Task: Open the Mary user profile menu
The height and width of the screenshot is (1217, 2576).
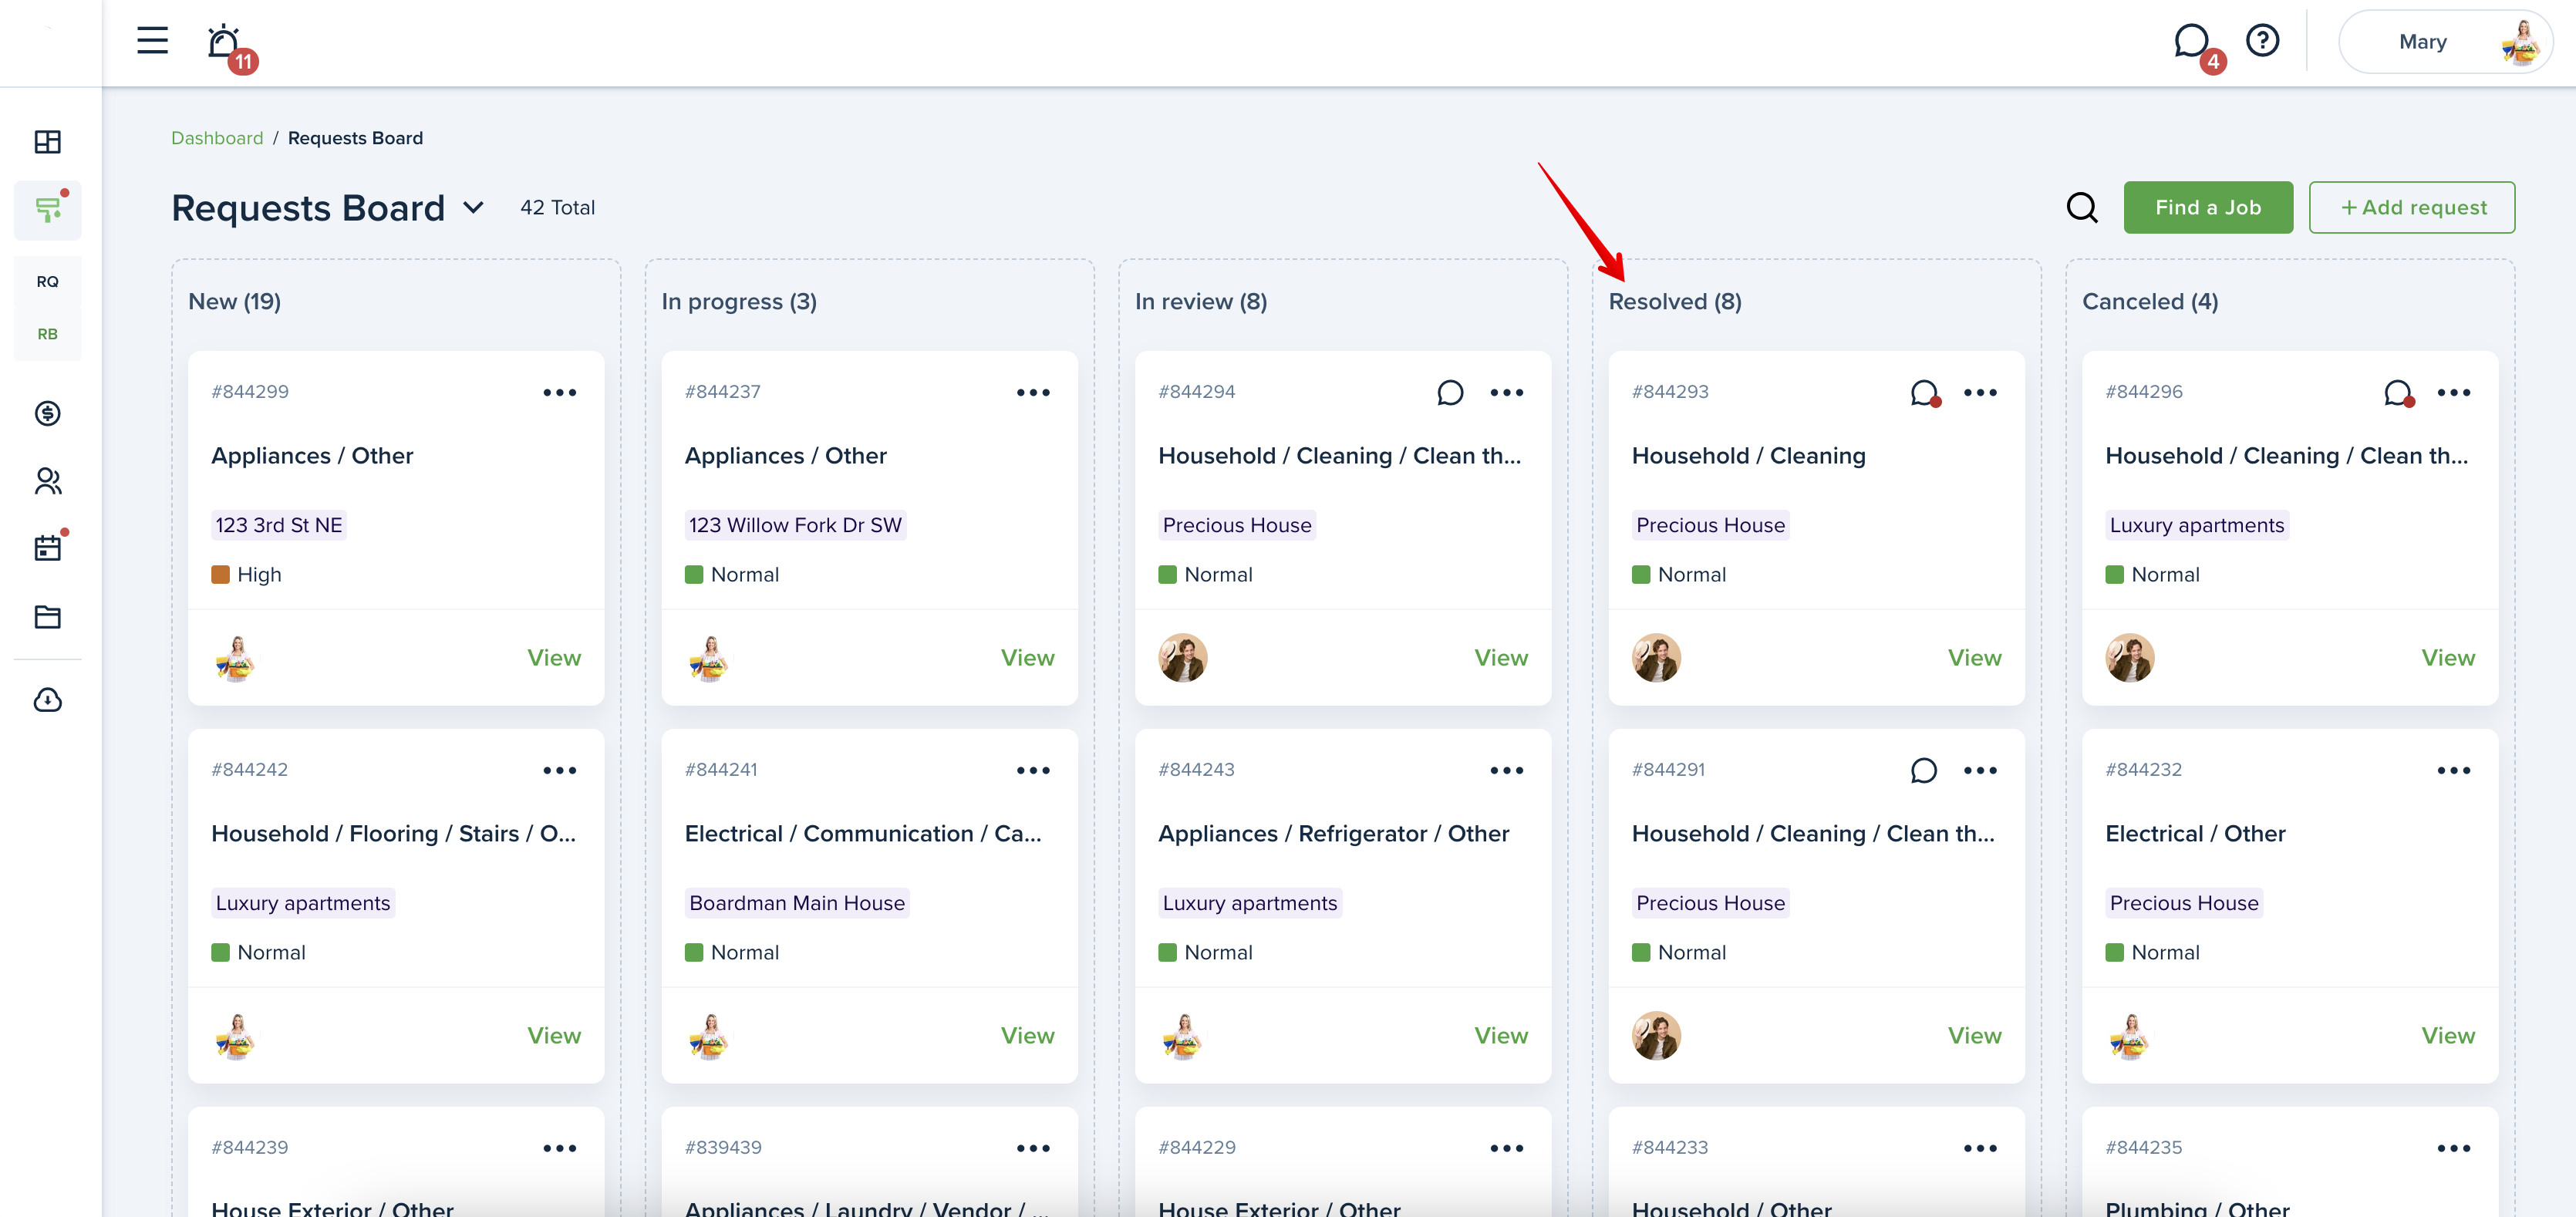Action: click(x=2445, y=42)
